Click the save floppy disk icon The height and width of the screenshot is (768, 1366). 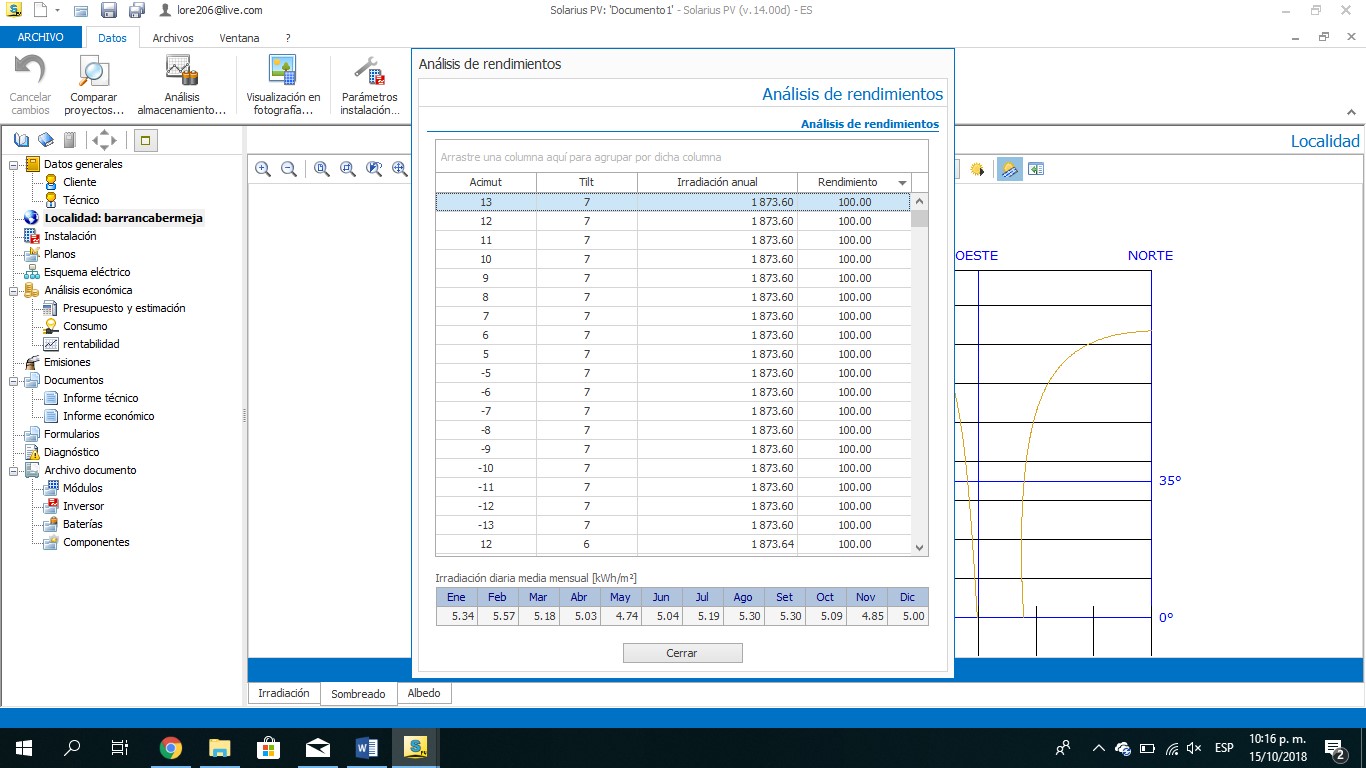110,10
